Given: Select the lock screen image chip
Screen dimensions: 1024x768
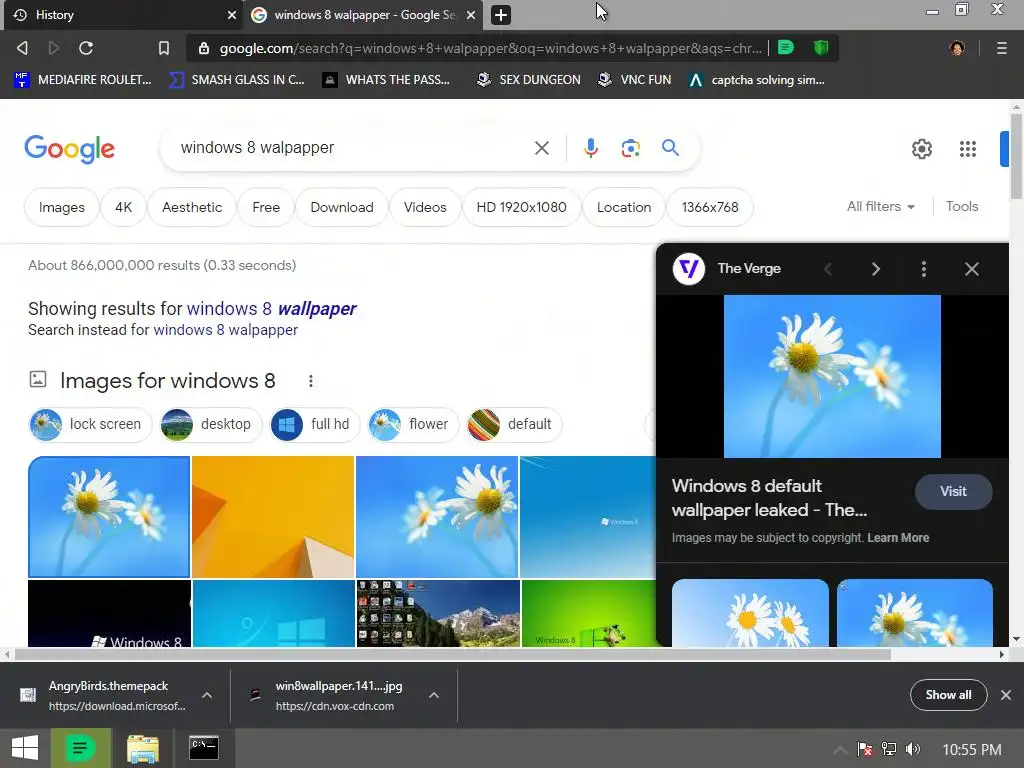Looking at the screenshot, I should click(90, 424).
